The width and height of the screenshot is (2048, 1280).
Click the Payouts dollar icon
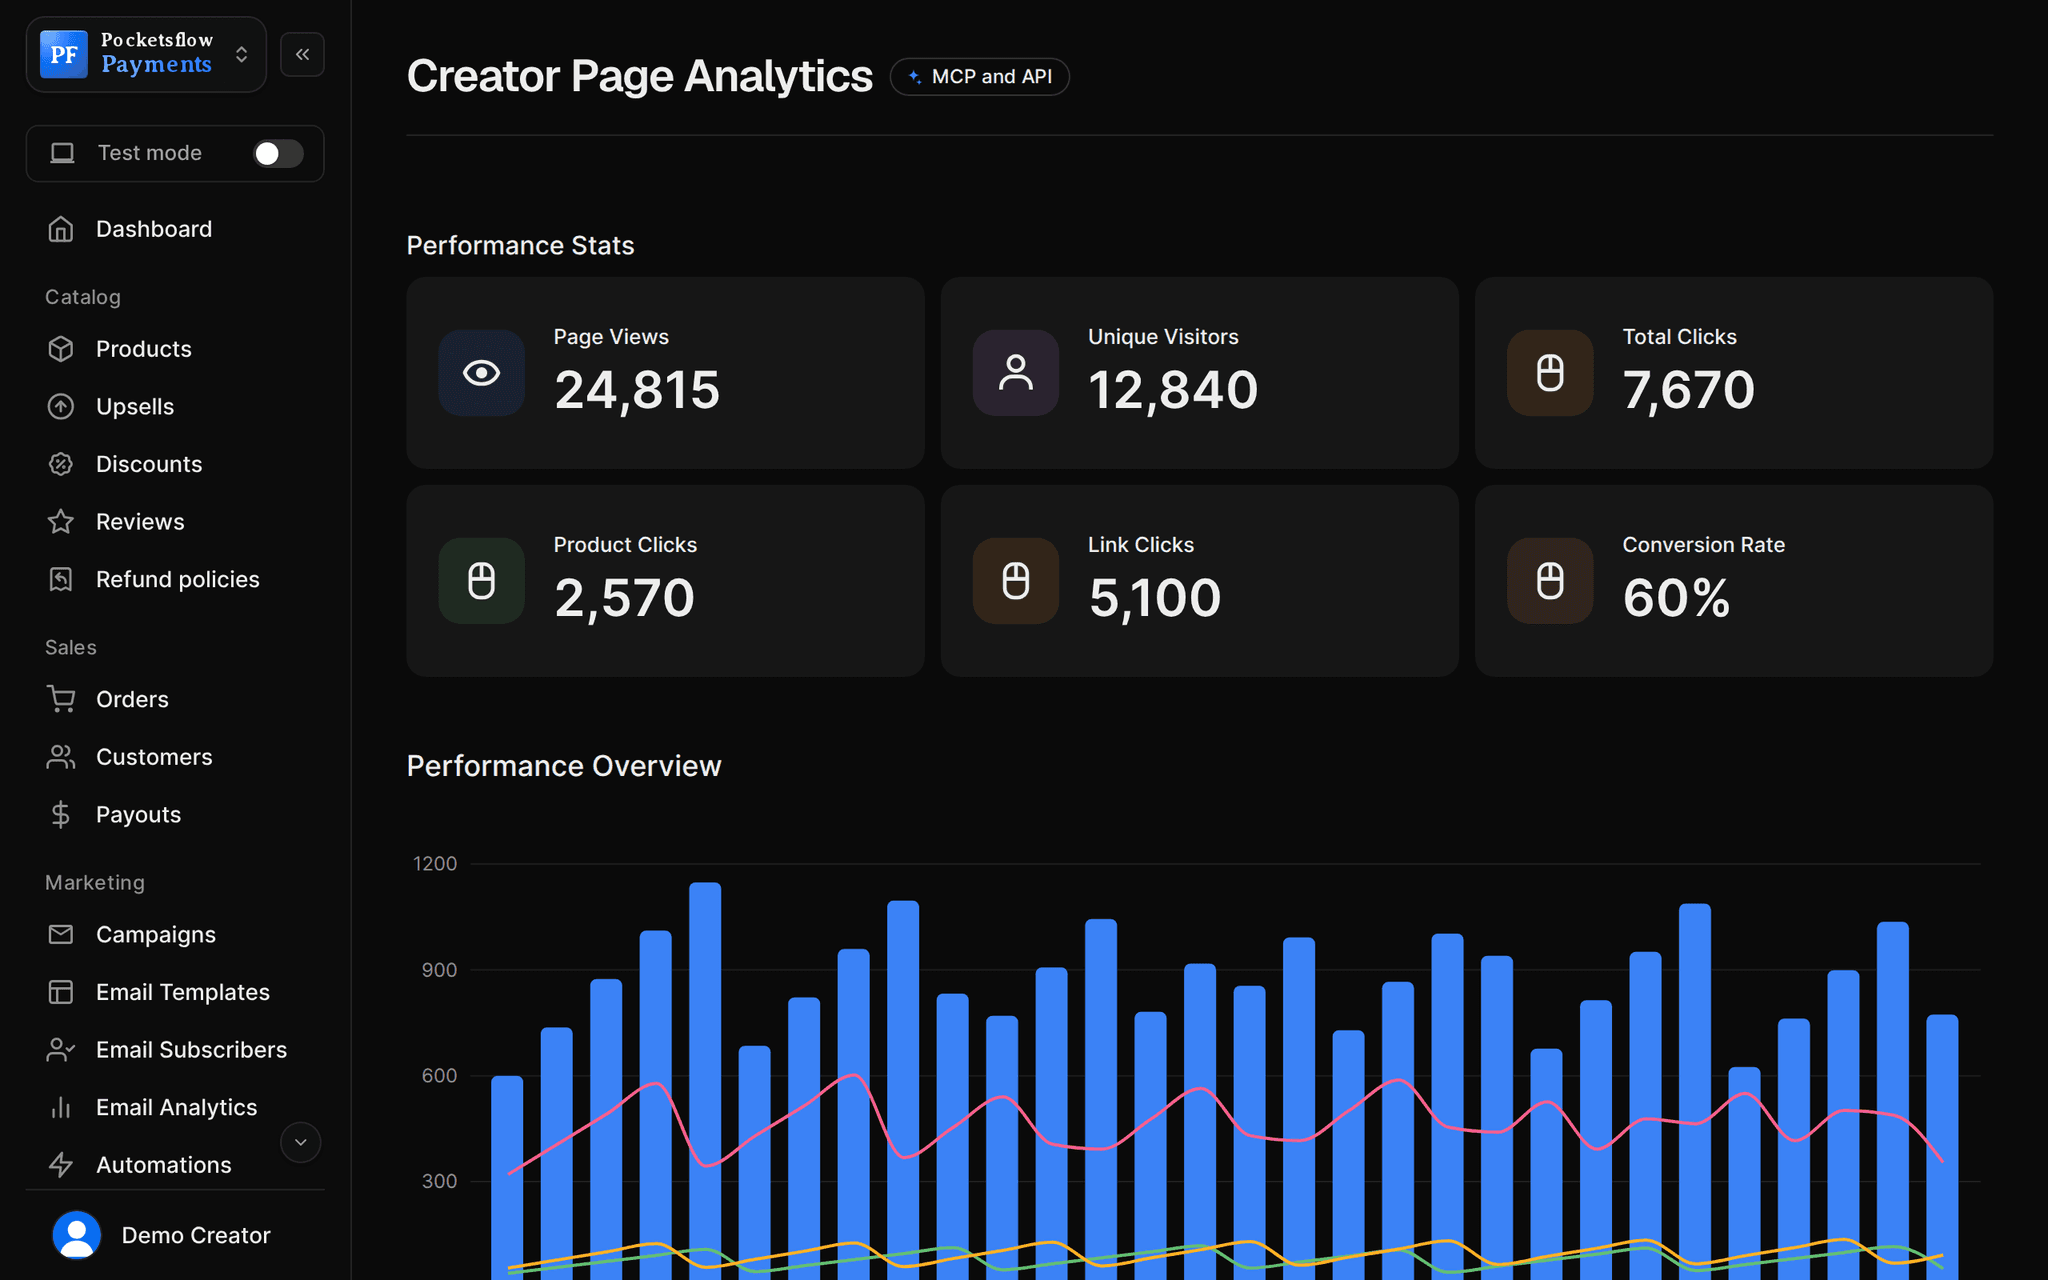click(x=61, y=815)
